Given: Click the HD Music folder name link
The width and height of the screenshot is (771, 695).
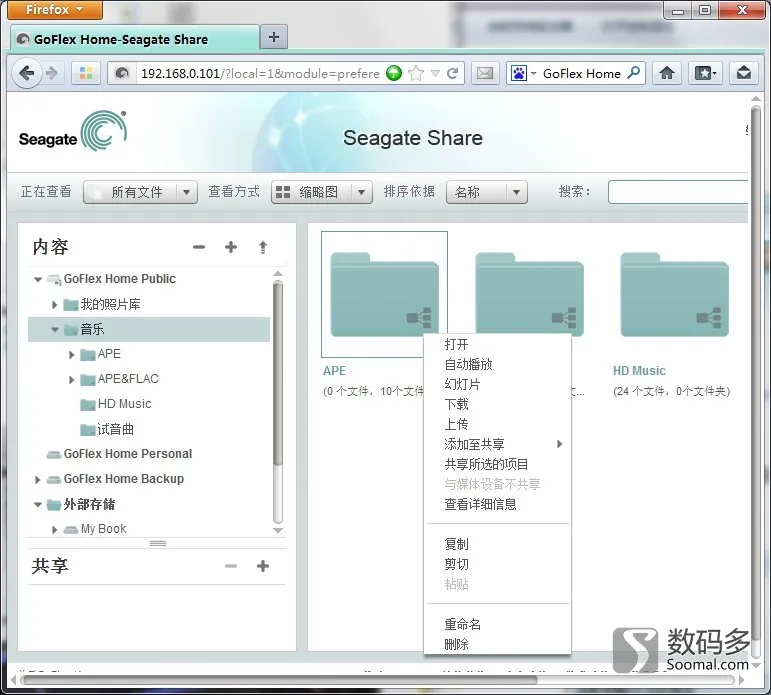Looking at the screenshot, I should pos(639,371).
